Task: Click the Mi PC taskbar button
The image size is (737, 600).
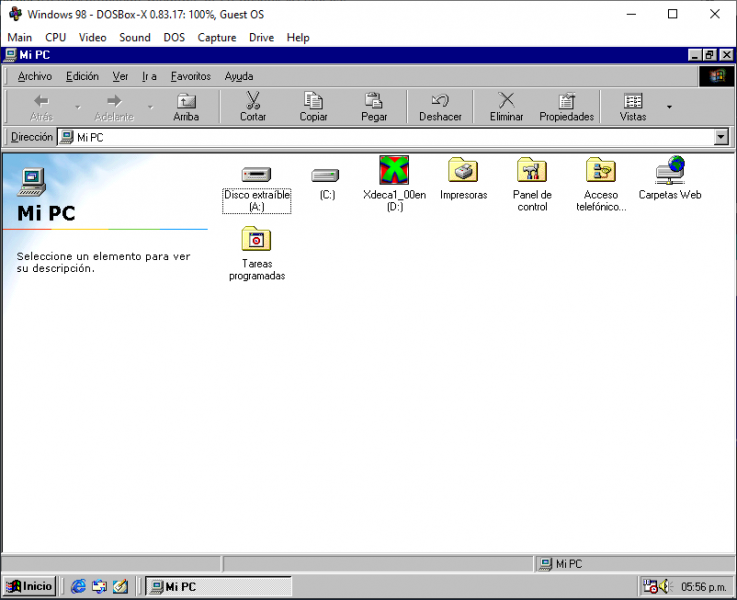Action: click(218, 586)
